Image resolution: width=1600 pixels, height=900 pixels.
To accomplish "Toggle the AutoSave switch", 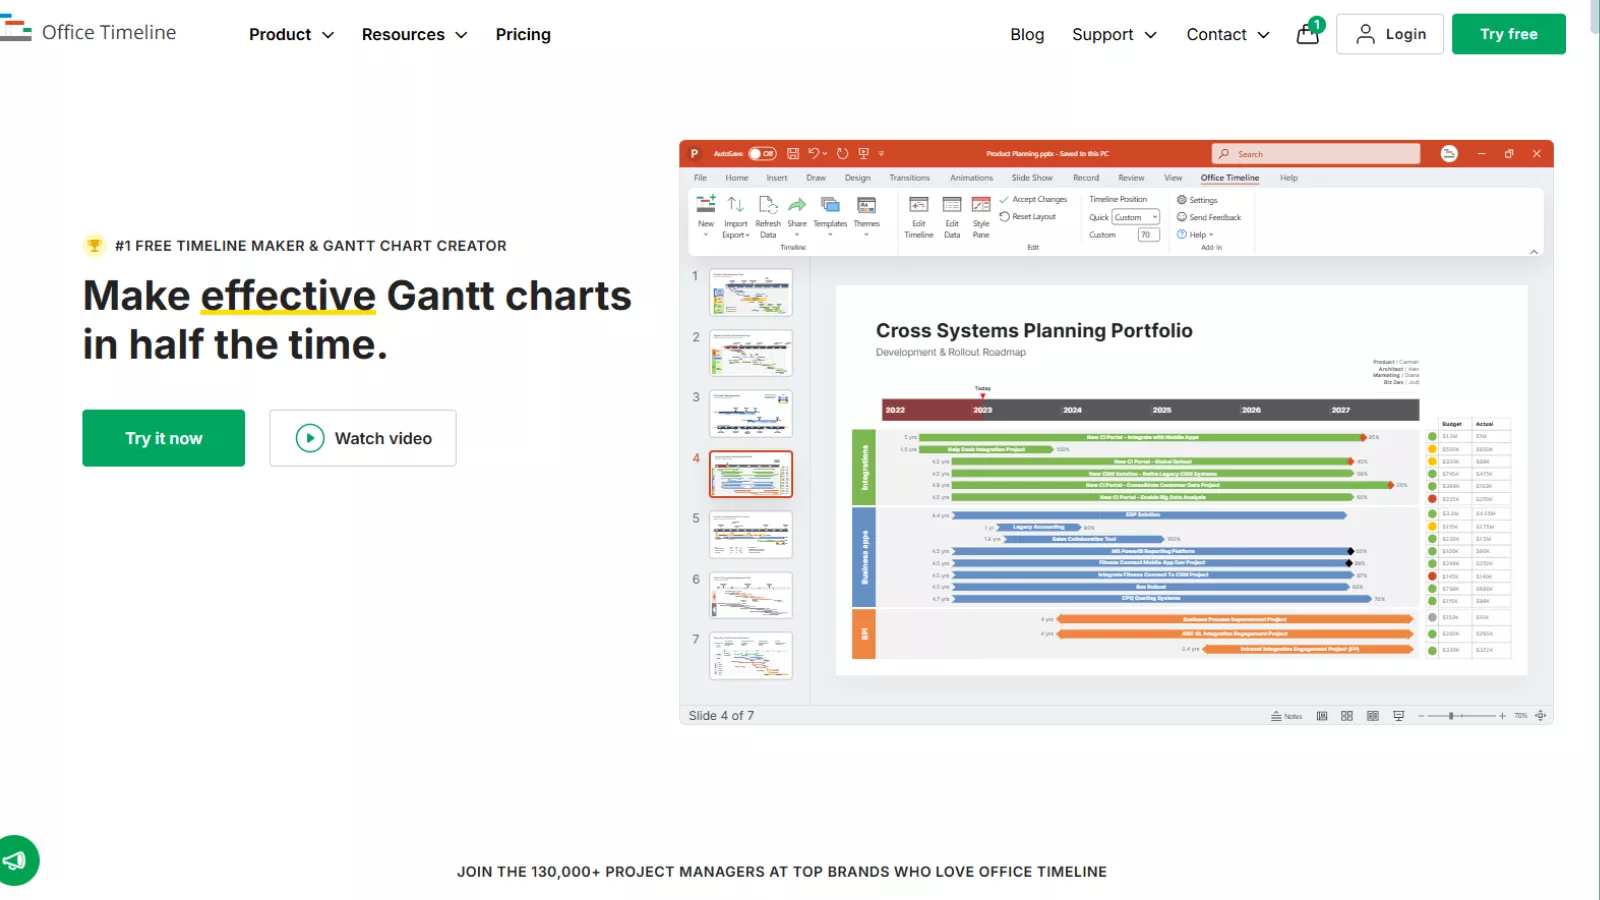I will [x=762, y=154].
